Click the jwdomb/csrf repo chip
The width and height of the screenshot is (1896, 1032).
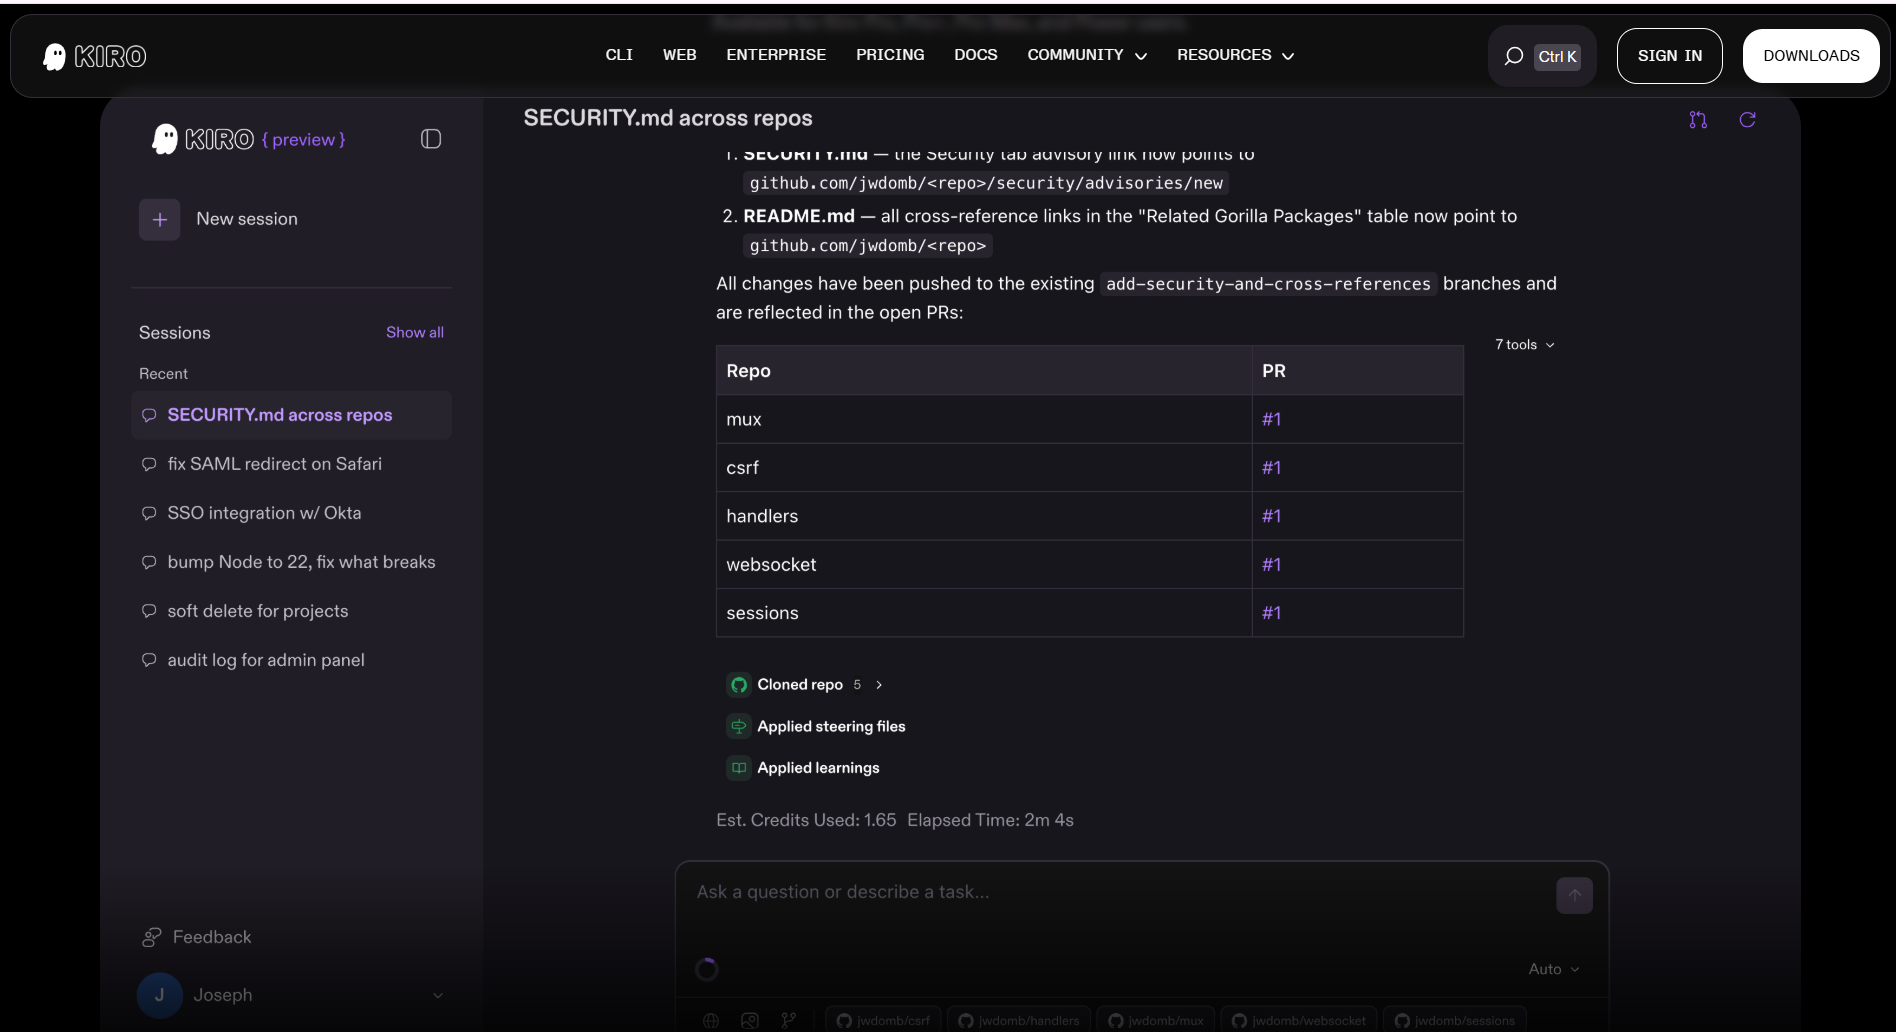[x=883, y=1020]
